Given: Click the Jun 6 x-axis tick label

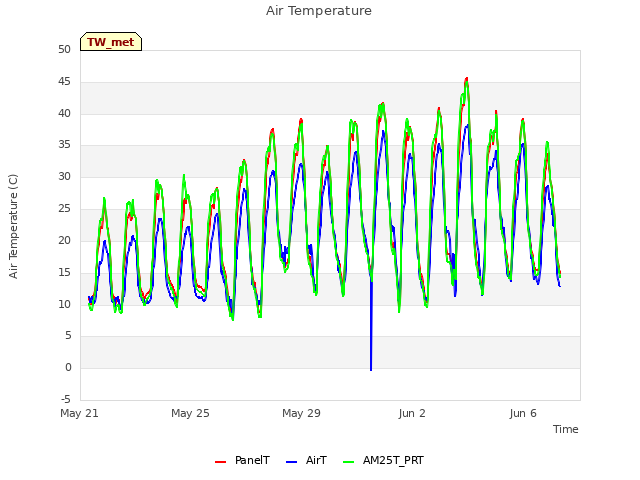Looking at the screenshot, I should (x=523, y=413).
